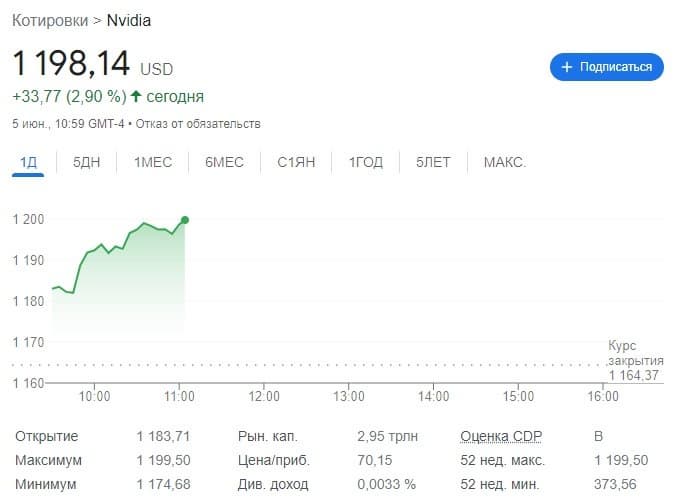Click the Курс закрытия 1 164,37 label
Viewport: 695px width, 500px height.
click(x=634, y=360)
